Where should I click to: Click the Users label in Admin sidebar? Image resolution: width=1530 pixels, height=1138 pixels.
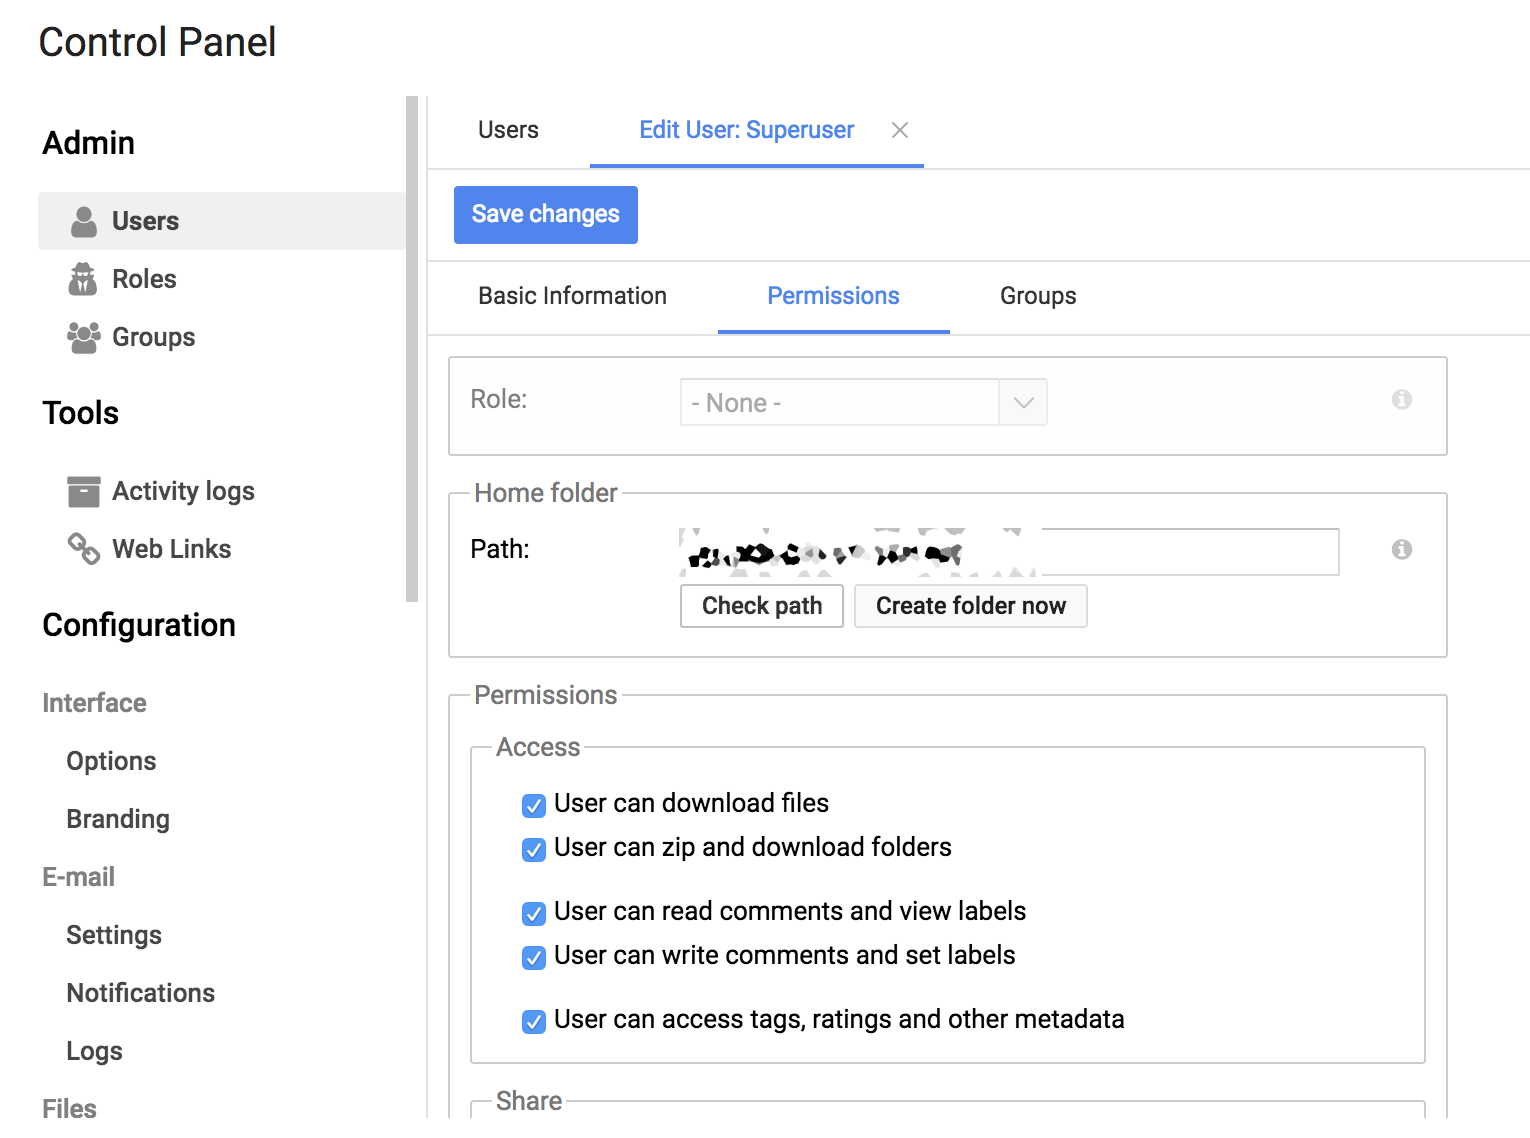click(x=145, y=221)
